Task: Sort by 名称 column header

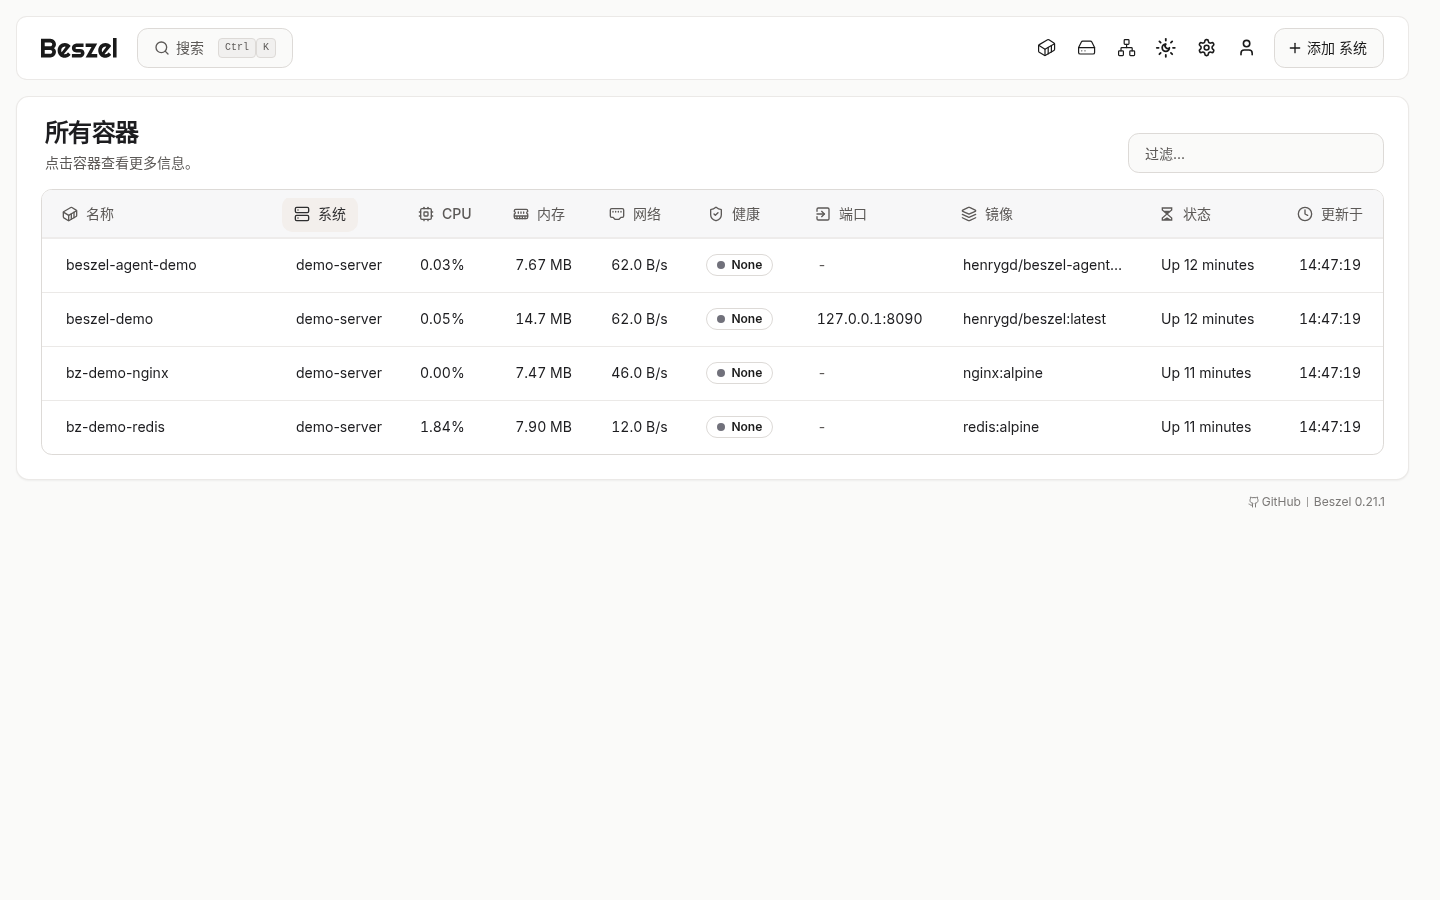Action: pyautogui.click(x=88, y=214)
